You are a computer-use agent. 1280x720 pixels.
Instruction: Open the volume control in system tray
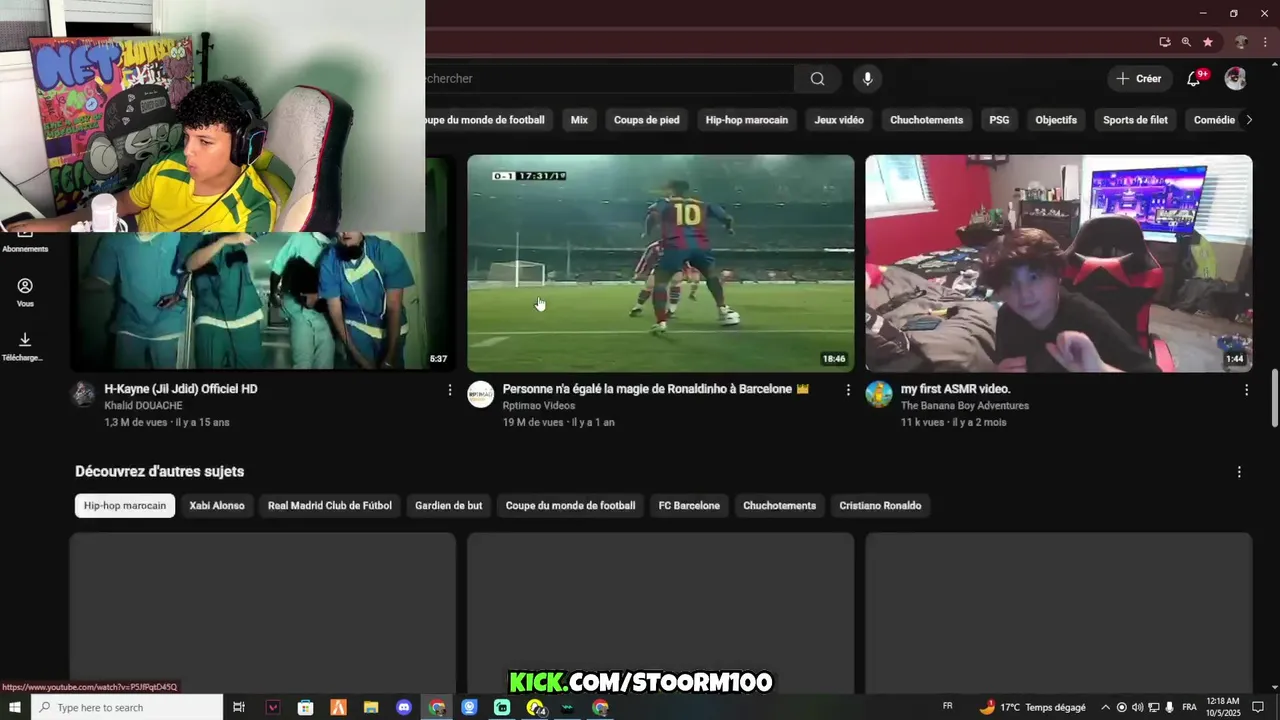point(1137,707)
